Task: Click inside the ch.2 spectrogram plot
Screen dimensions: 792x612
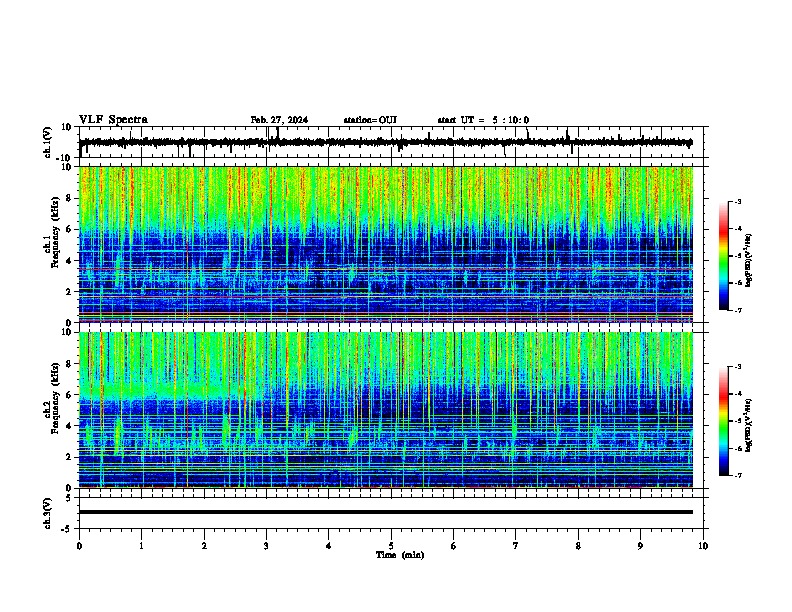Action: click(386, 410)
